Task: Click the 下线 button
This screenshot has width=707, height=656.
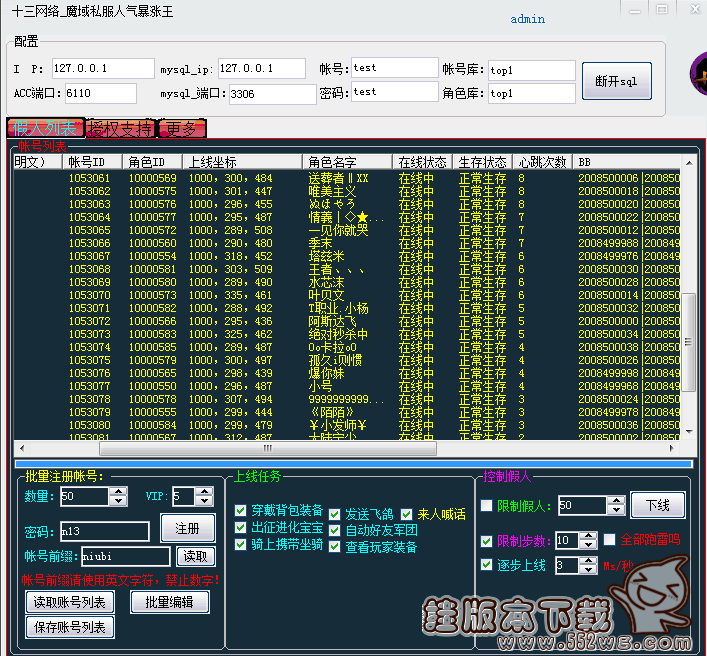Action: pos(658,505)
